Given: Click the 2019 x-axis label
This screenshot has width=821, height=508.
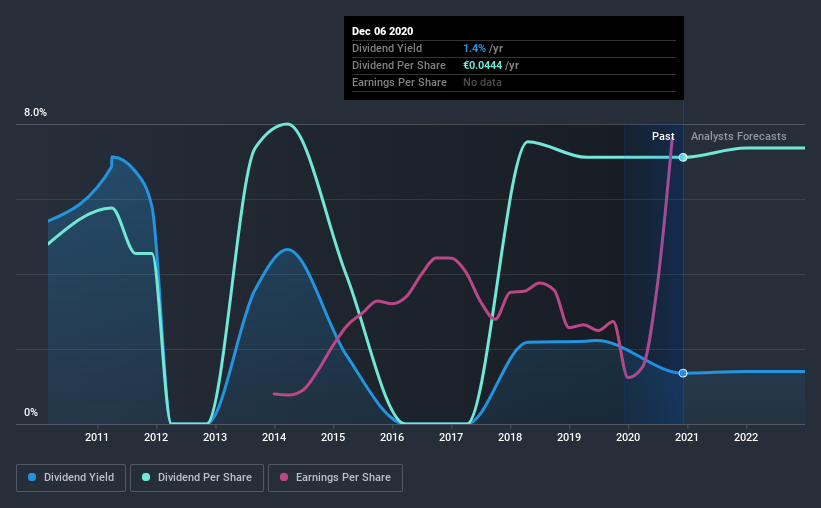Looking at the screenshot, I should pos(569,437).
